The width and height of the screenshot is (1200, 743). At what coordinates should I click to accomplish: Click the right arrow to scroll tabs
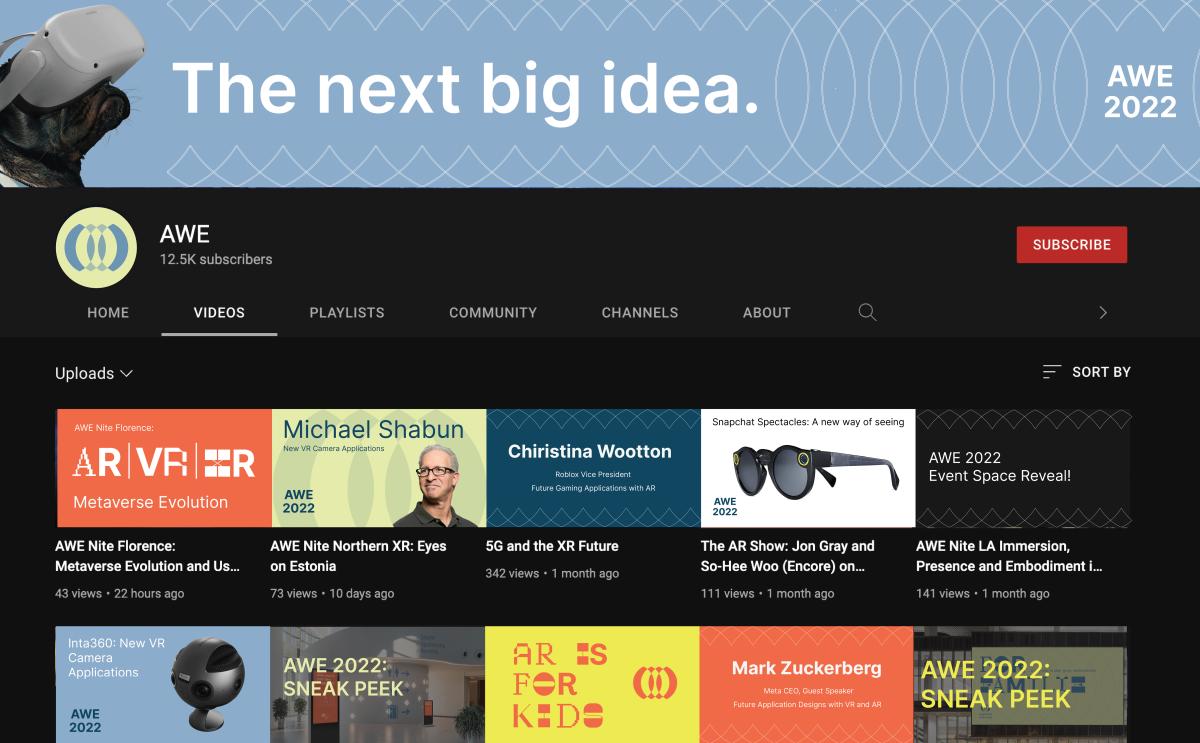tap(1103, 312)
